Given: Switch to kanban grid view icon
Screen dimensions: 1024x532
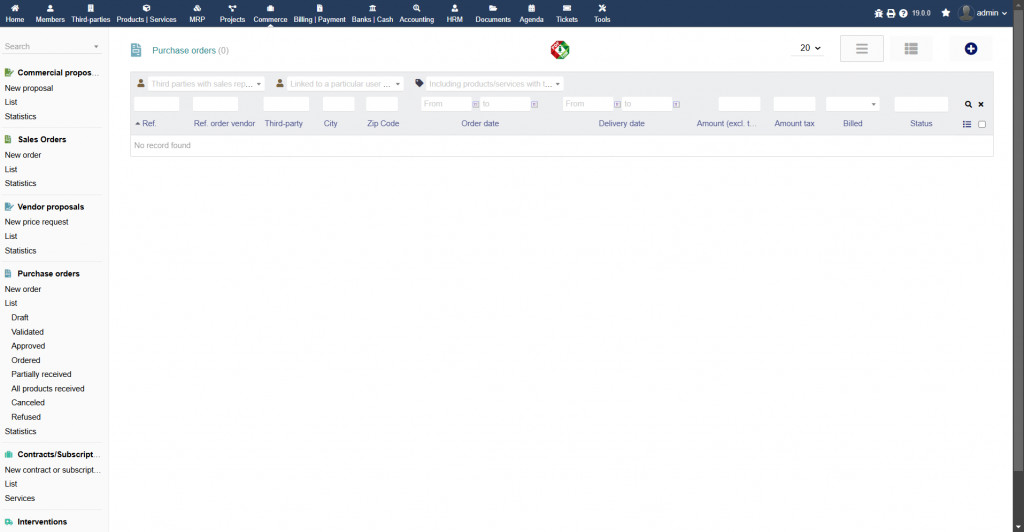Looking at the screenshot, I should click(911, 48).
